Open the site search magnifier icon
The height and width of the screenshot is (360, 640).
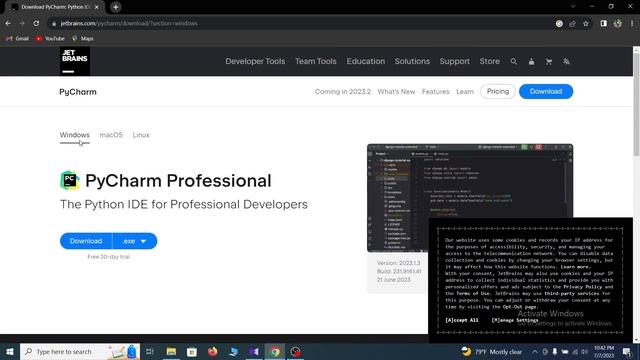513,62
